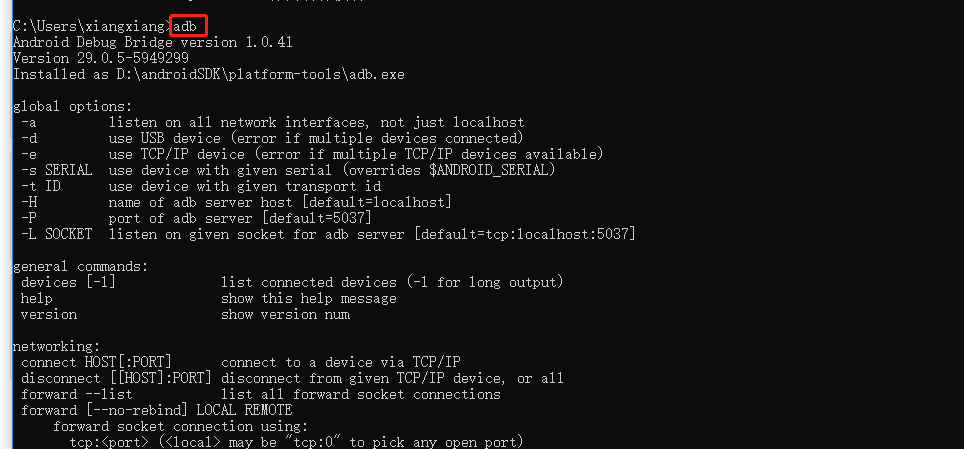Click the forward --list command line

pos(261,394)
